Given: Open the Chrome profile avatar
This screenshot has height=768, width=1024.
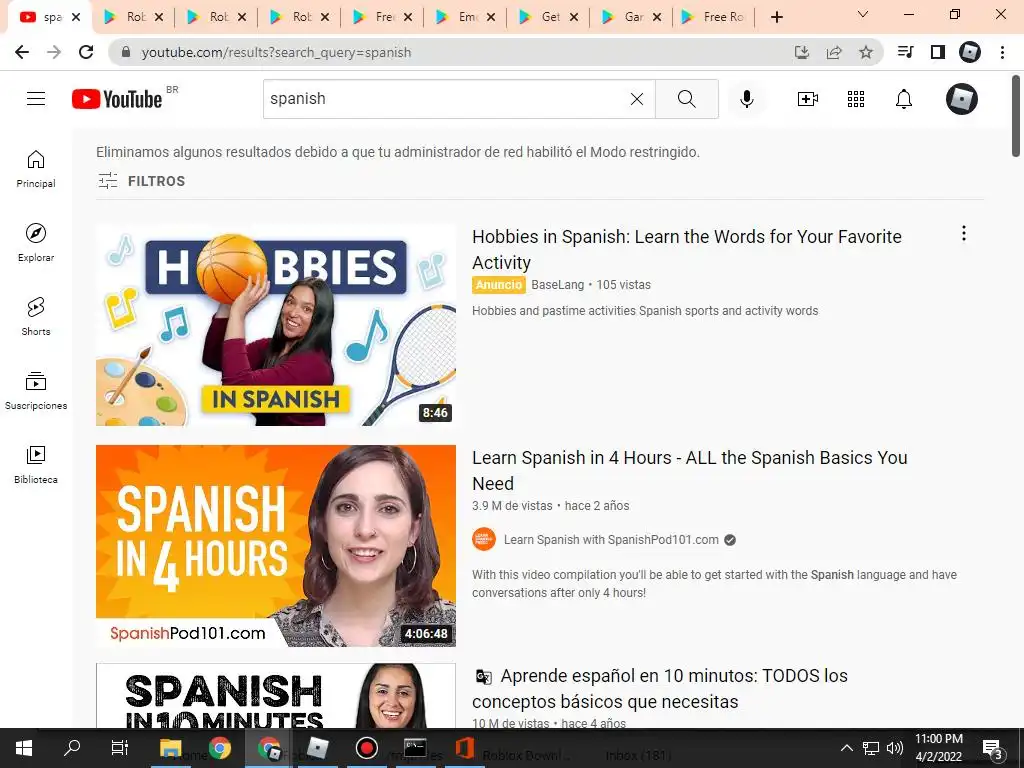Looking at the screenshot, I should [970, 52].
